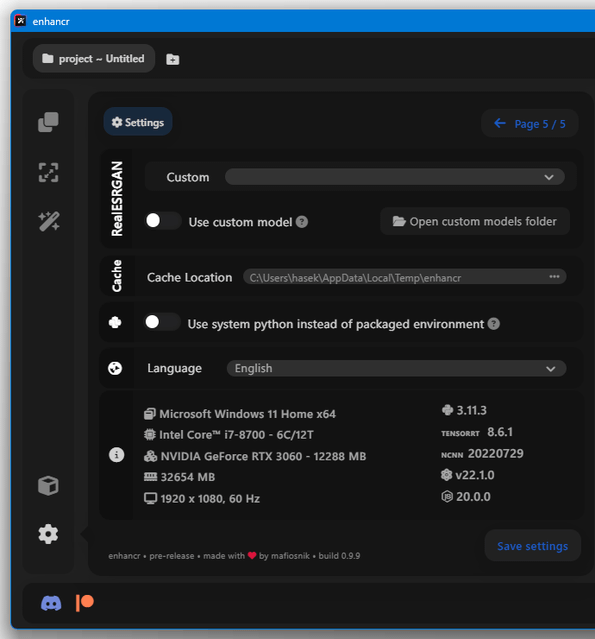Open the restoration tab with magic wand icon

(x=49, y=221)
